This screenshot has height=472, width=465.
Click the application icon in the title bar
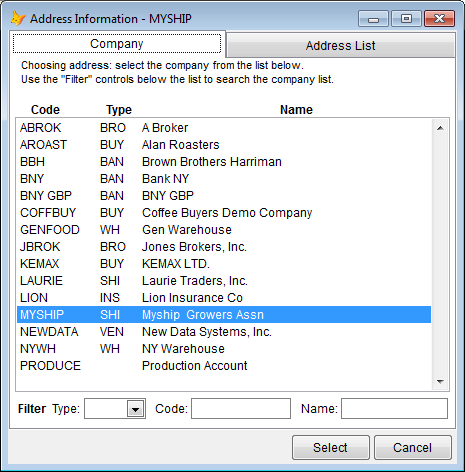click(18, 18)
